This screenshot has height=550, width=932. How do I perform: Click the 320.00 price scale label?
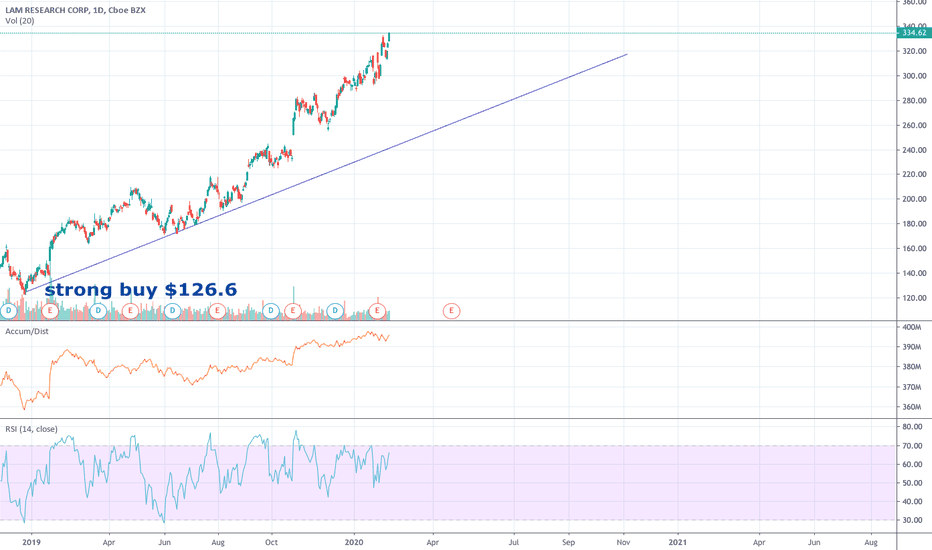[x=914, y=51]
